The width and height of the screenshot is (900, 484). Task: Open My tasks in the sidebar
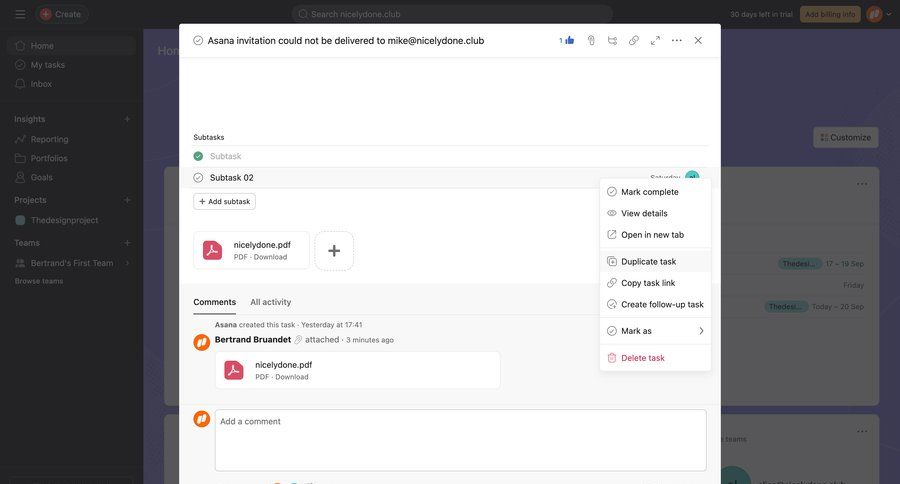click(71, 65)
